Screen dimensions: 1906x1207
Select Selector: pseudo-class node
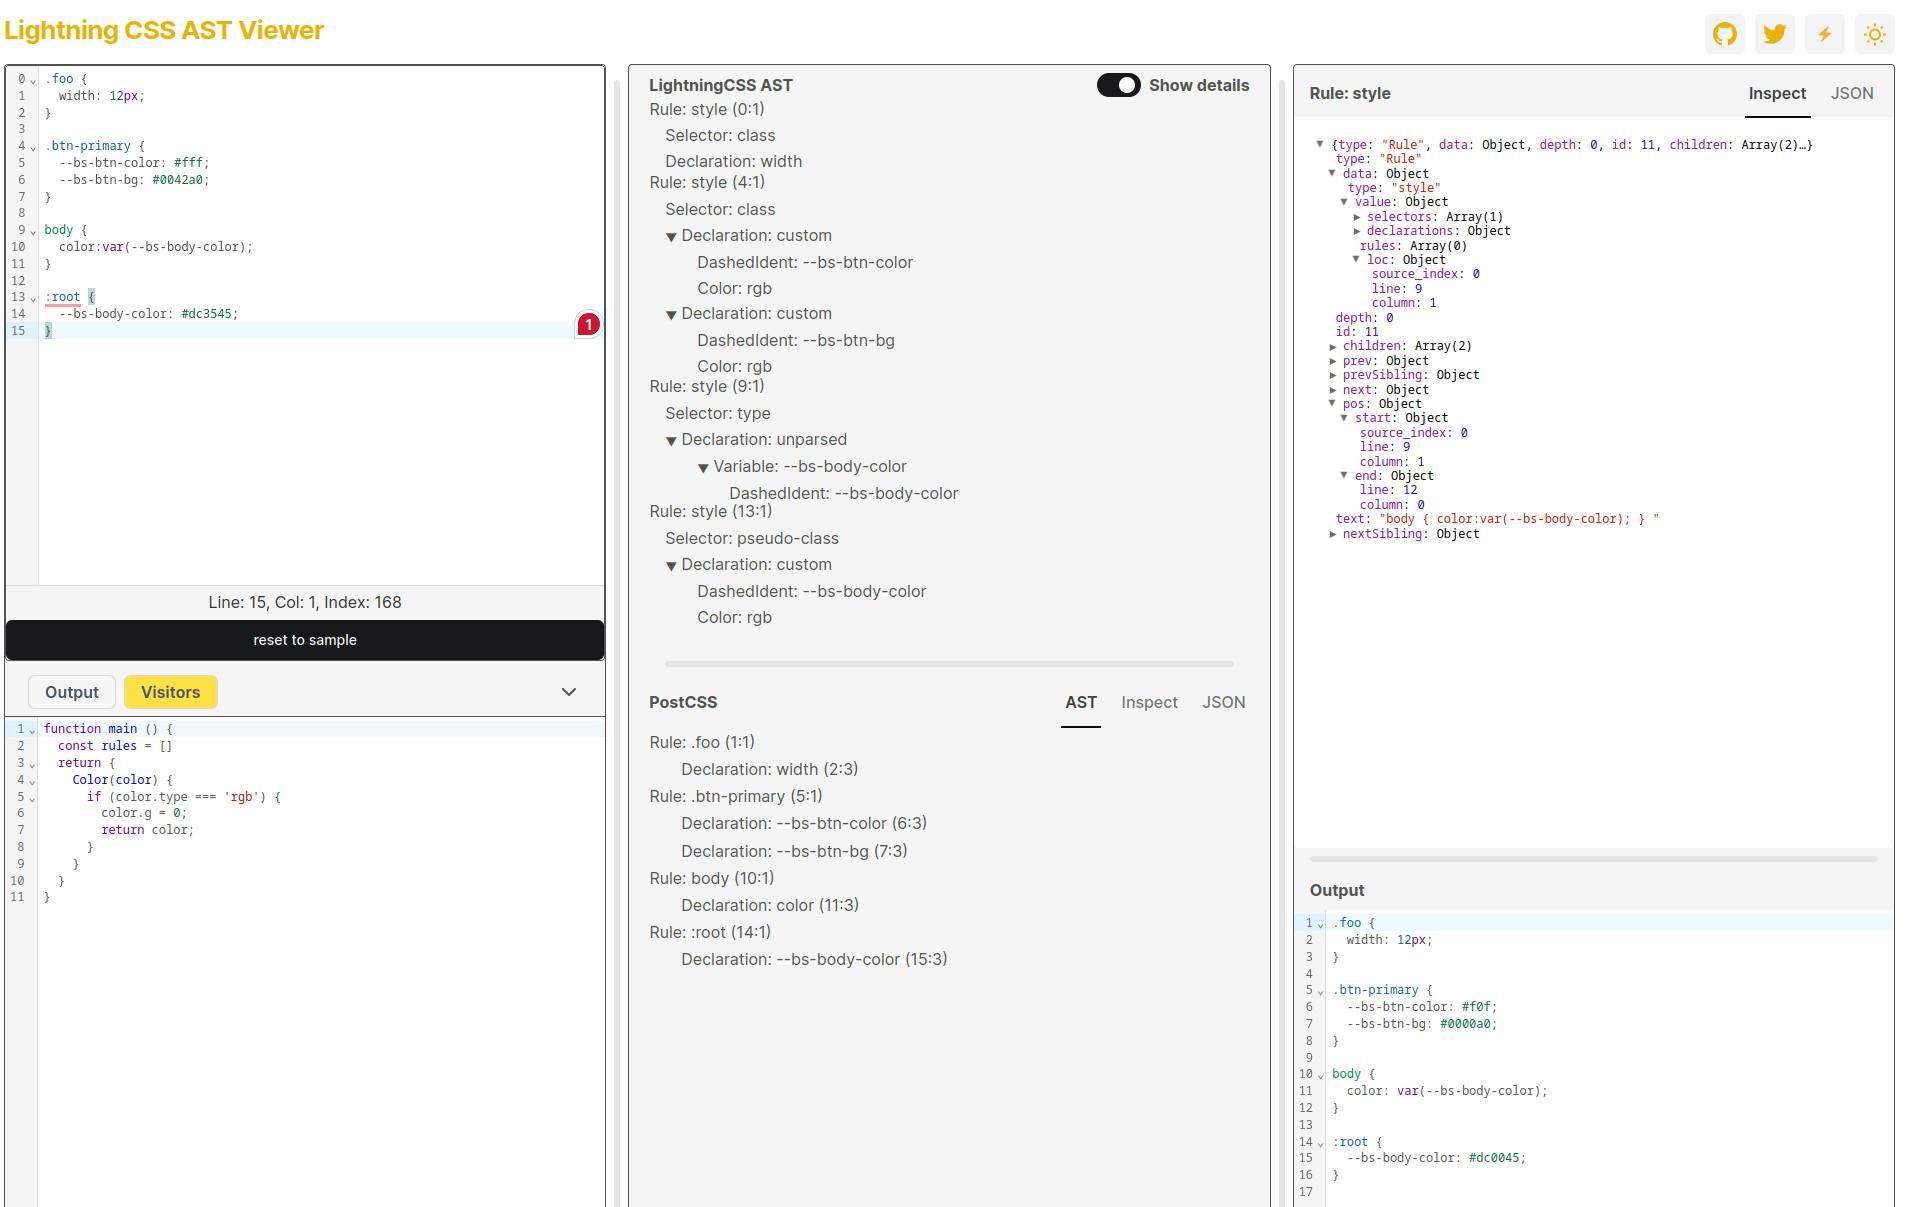pyautogui.click(x=752, y=538)
